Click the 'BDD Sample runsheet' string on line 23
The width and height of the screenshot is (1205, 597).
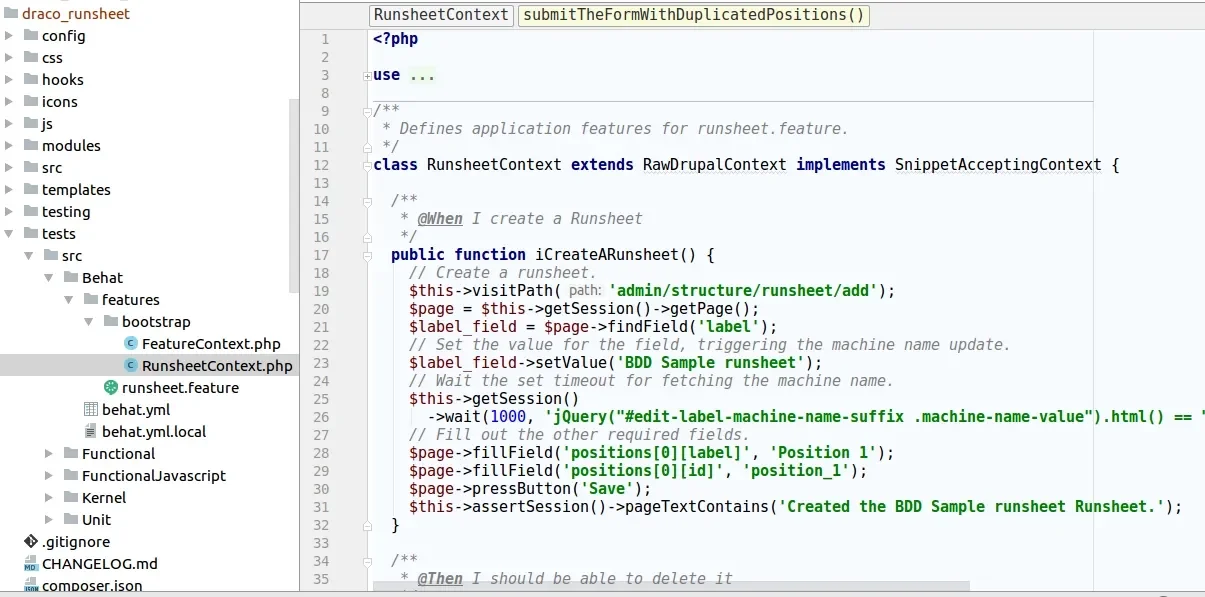(x=711, y=362)
